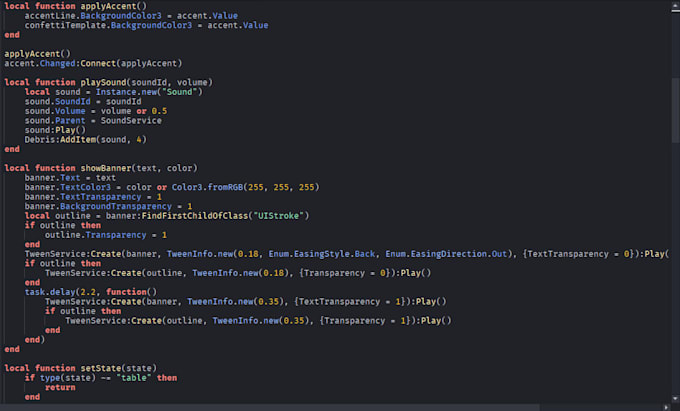Viewport: 680px width, 411px height.
Task: Click the 'if type(state)' condition line
Action: (101, 378)
